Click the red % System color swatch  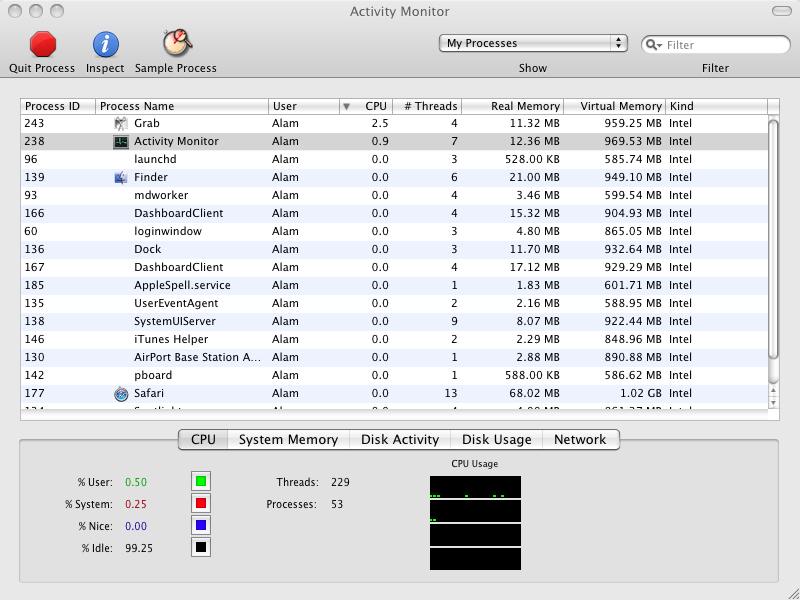tap(201, 504)
